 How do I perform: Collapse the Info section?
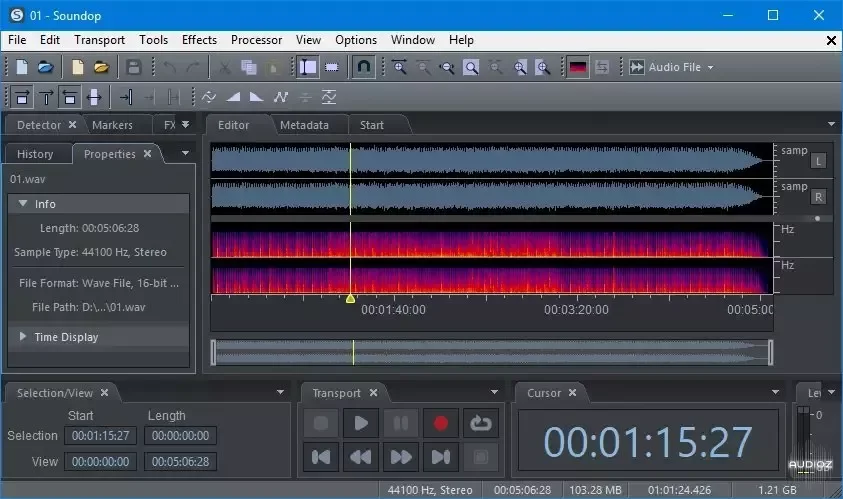23,203
